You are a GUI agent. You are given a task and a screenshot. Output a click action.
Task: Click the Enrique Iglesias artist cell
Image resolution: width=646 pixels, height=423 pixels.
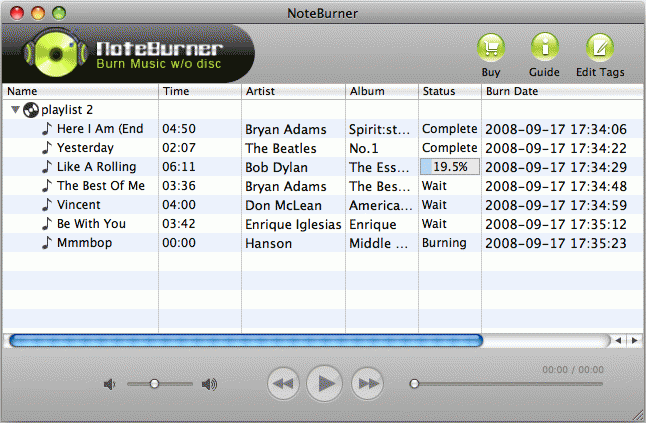[x=293, y=224]
